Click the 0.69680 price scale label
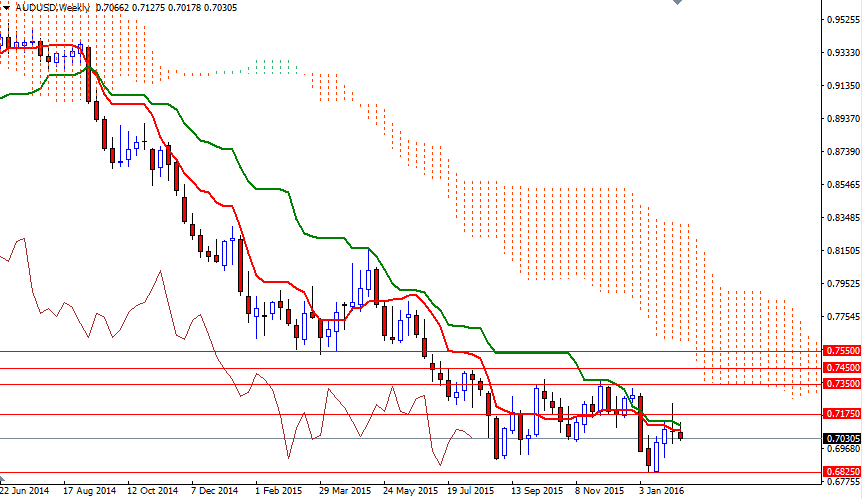This screenshot has width=862, height=499. [x=843, y=448]
